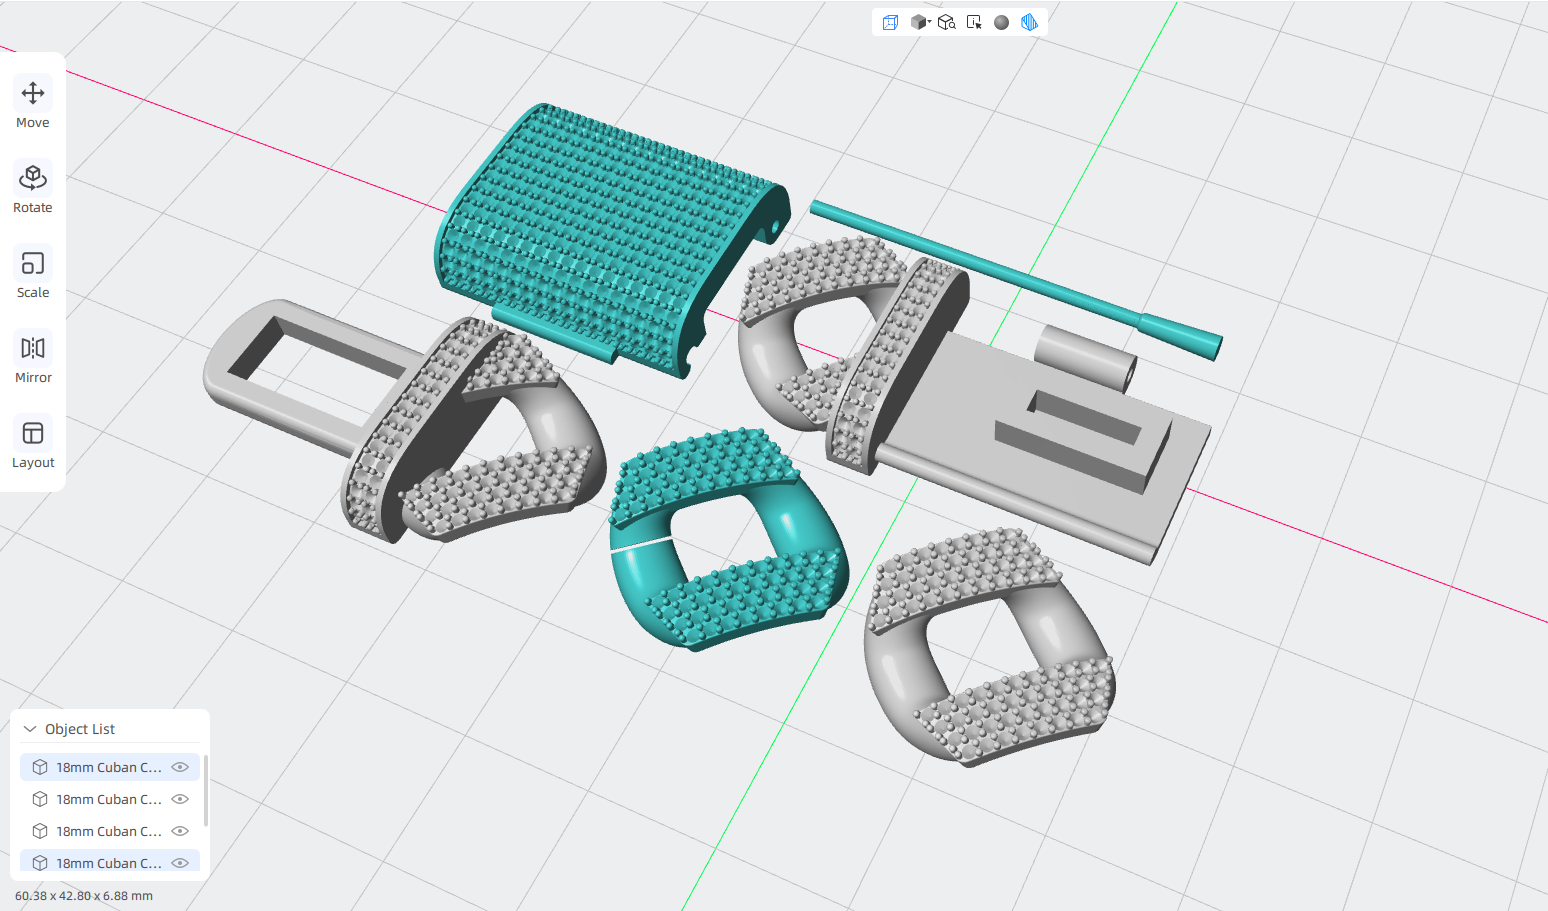The image size is (1548, 911).
Task: Toggle the blue striped slice preview icon
Action: 1029,22
